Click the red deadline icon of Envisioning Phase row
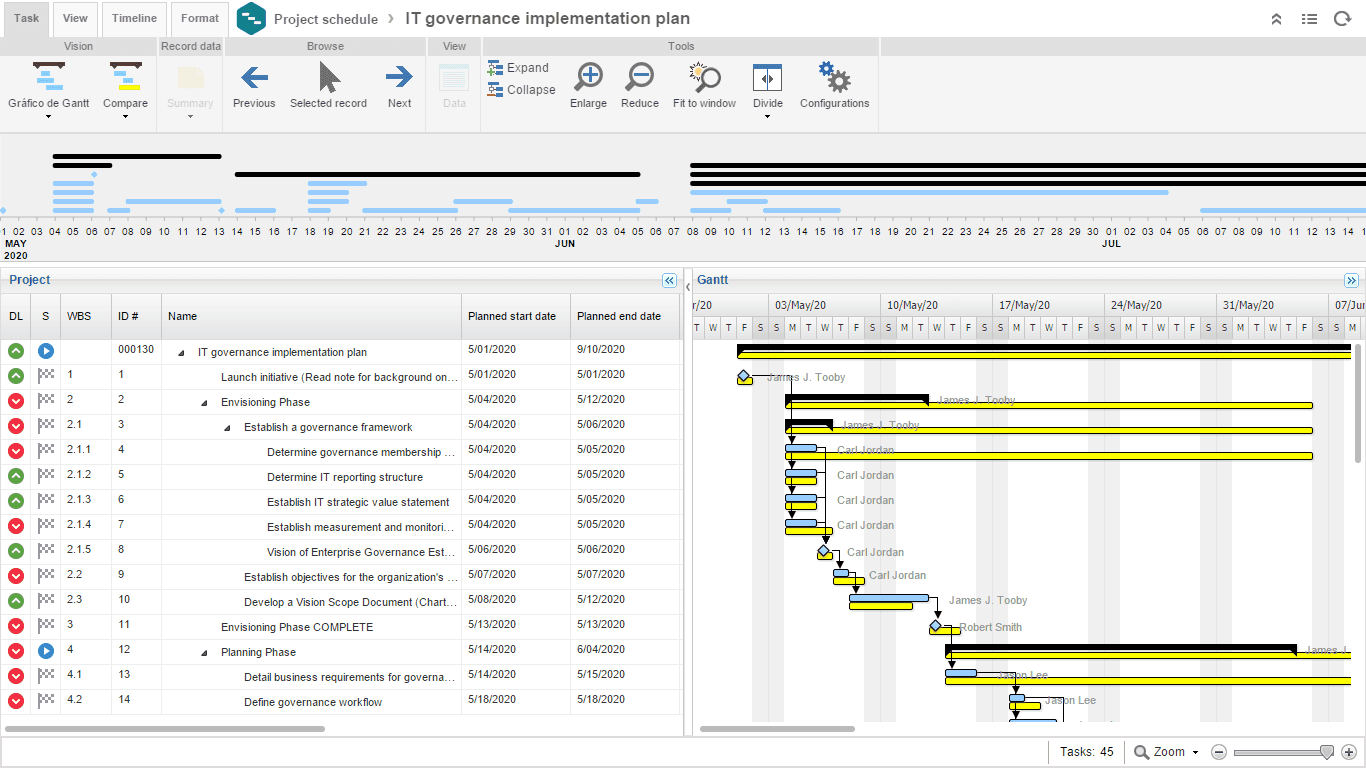This screenshot has height=768, width=1366. pyautogui.click(x=16, y=401)
